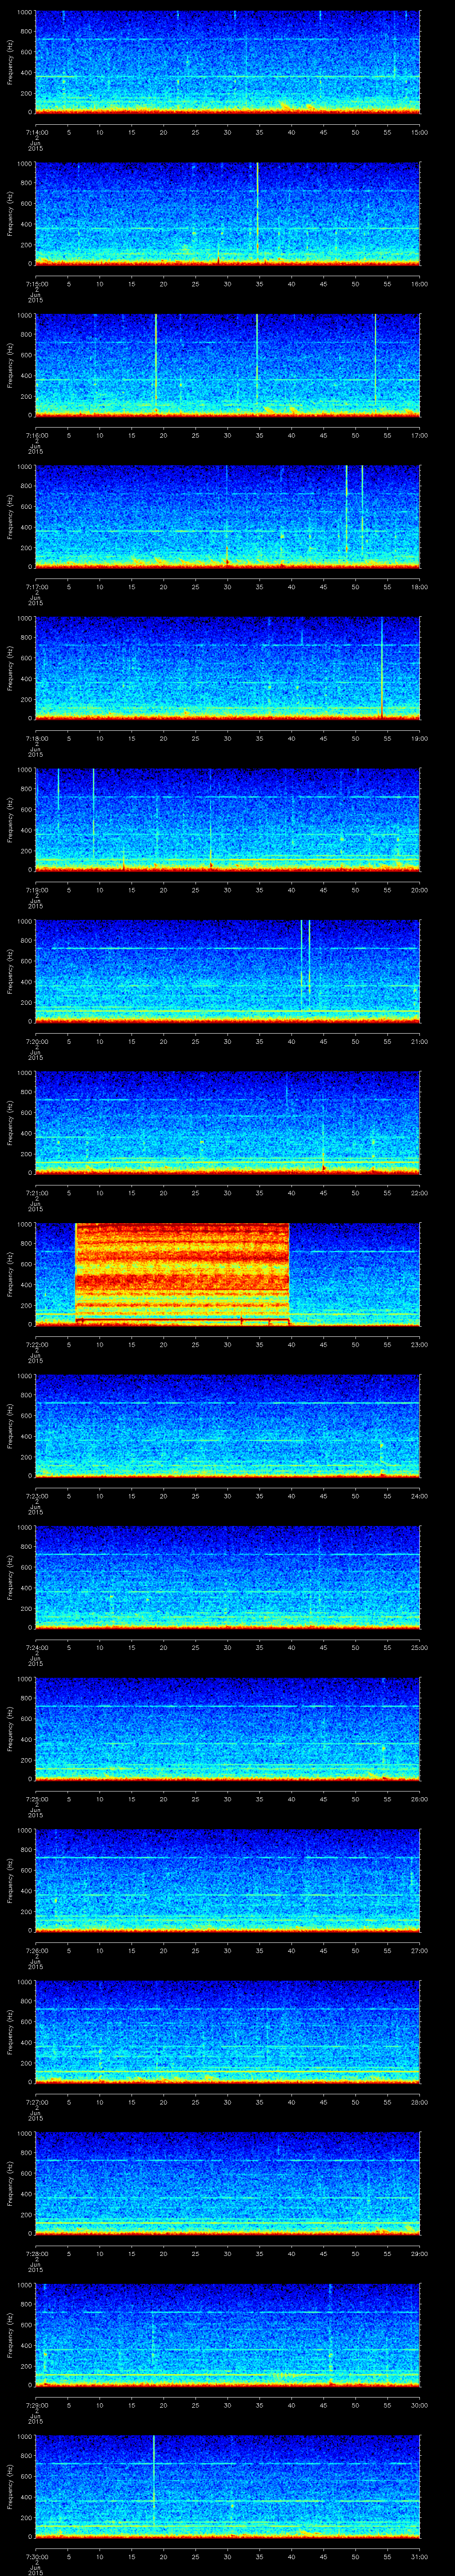455x2576 pixels.
Task: Select the spectrogram panel starting at 7:23:00
Action: click(x=228, y=1425)
